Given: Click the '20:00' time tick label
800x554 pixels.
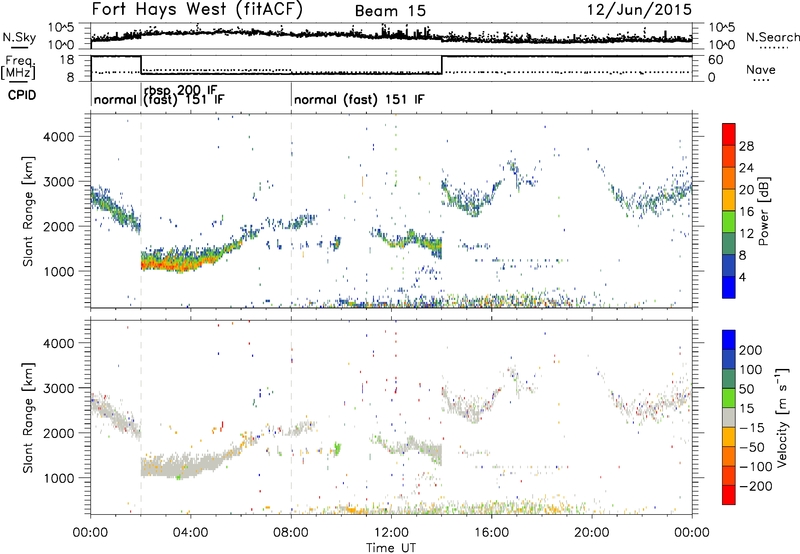Looking at the screenshot, I should pos(591,533).
